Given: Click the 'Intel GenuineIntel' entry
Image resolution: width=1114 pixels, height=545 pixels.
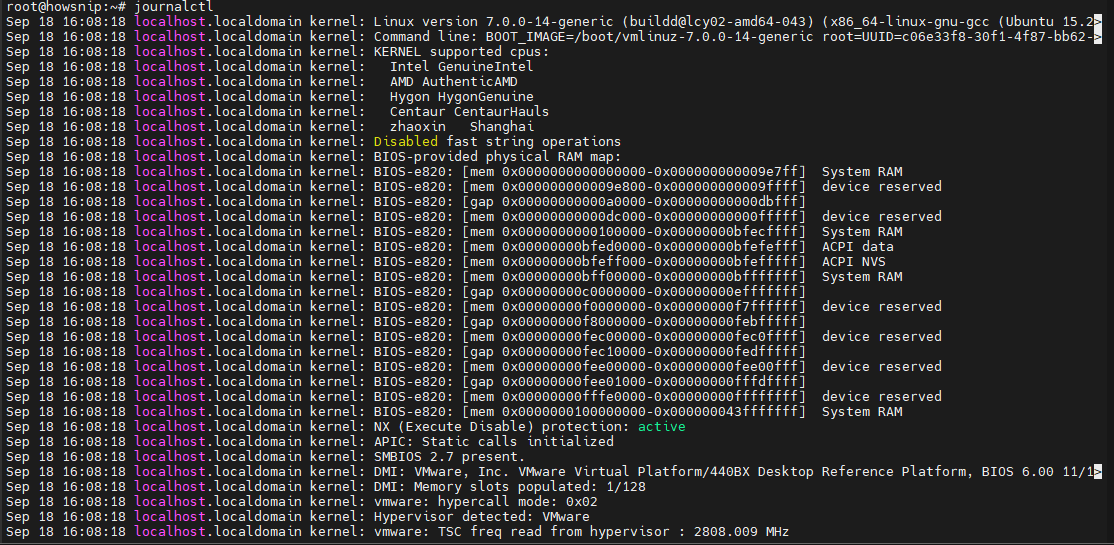Looking at the screenshot, I should (x=462, y=67).
